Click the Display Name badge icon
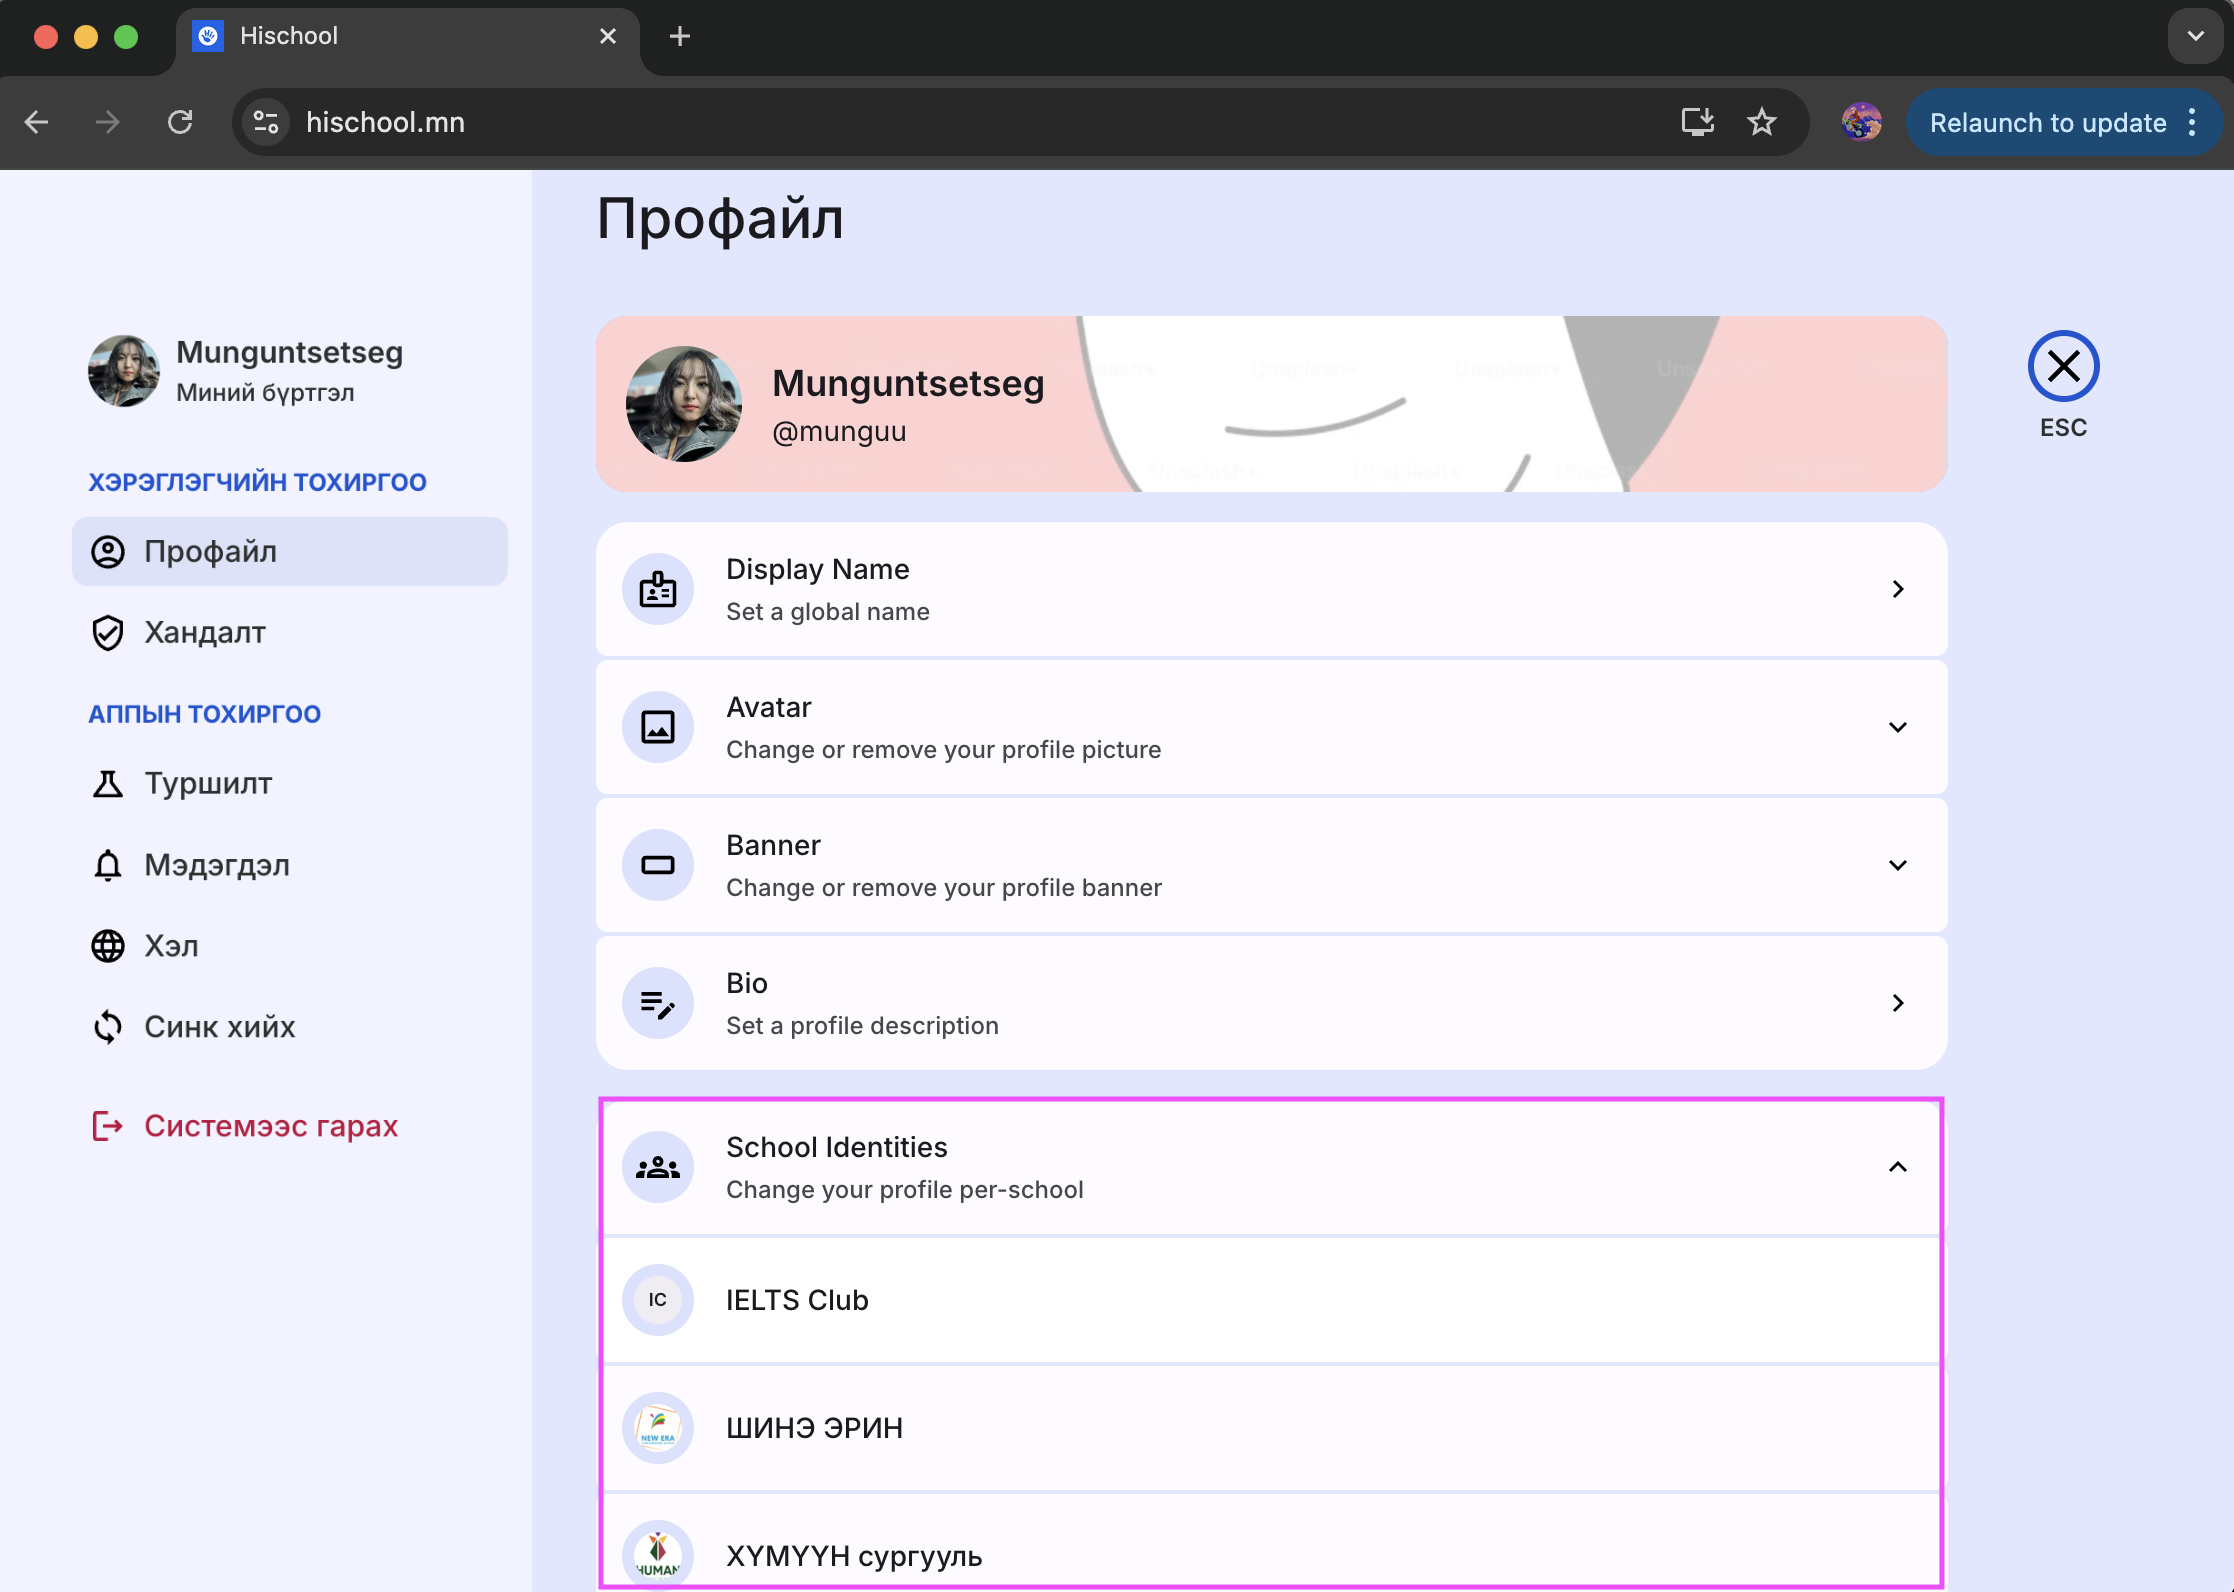Viewport: 2234px width, 1592px height. [657, 589]
